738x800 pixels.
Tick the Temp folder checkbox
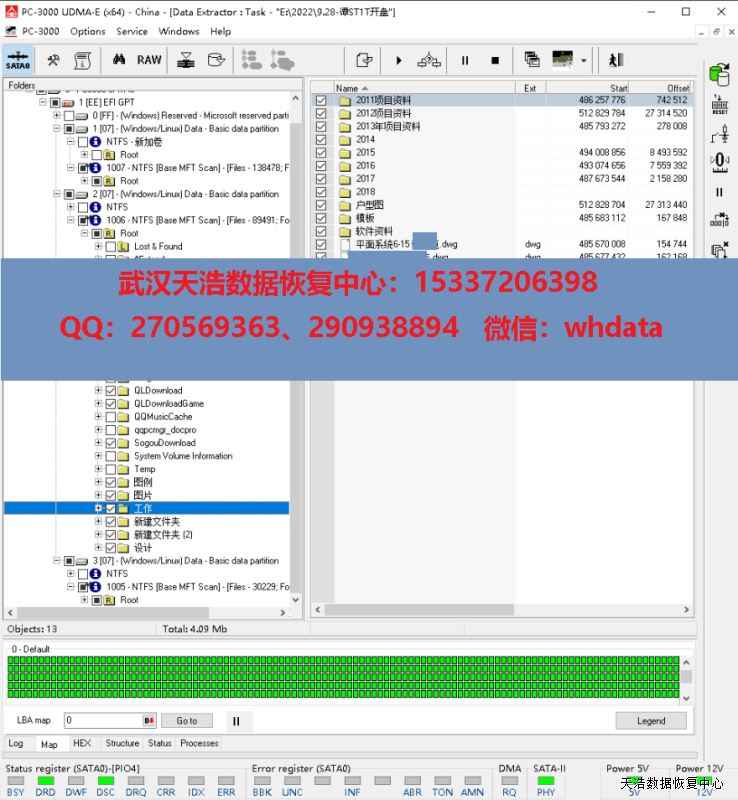pos(111,469)
